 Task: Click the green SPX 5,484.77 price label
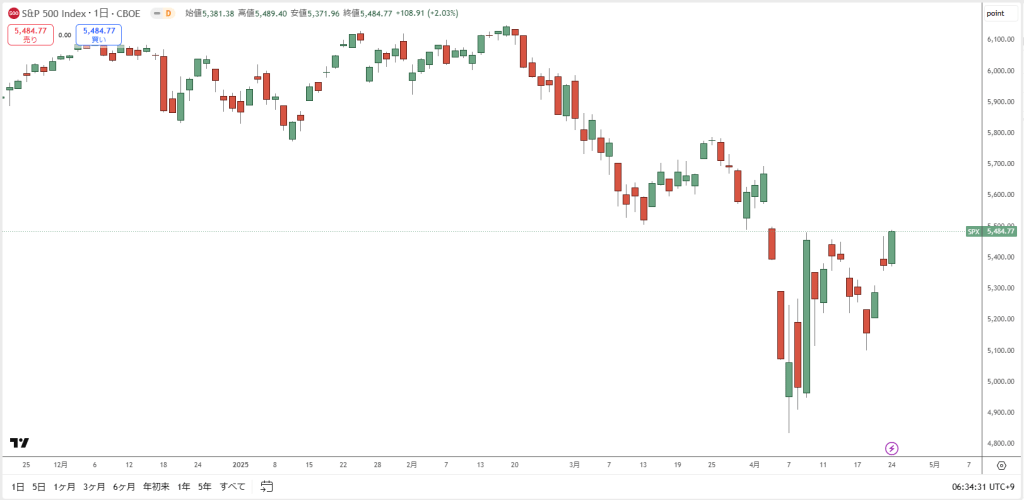pyautogui.click(x=991, y=231)
